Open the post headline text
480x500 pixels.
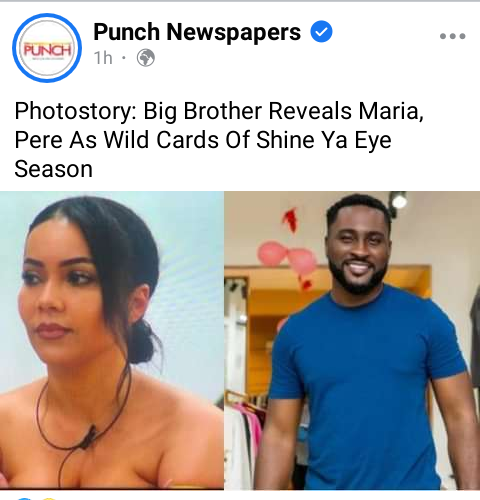pos(219,140)
